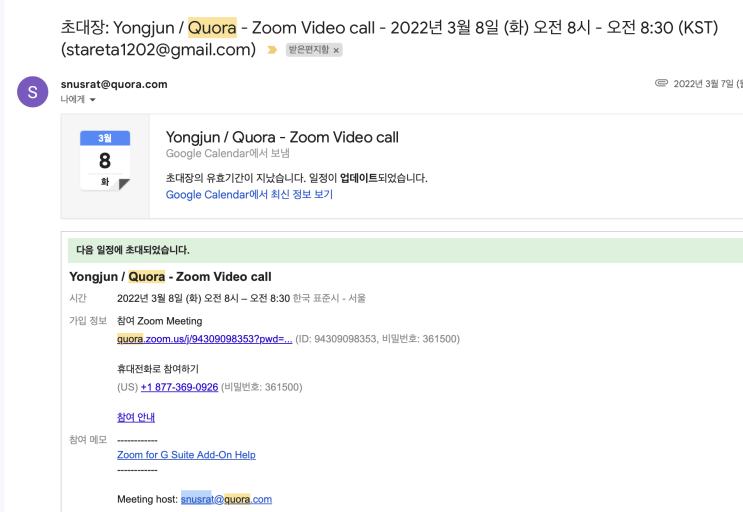The height and width of the screenshot is (512, 743).
Task: Open the sender avatar with letter S
Action: 32,92
